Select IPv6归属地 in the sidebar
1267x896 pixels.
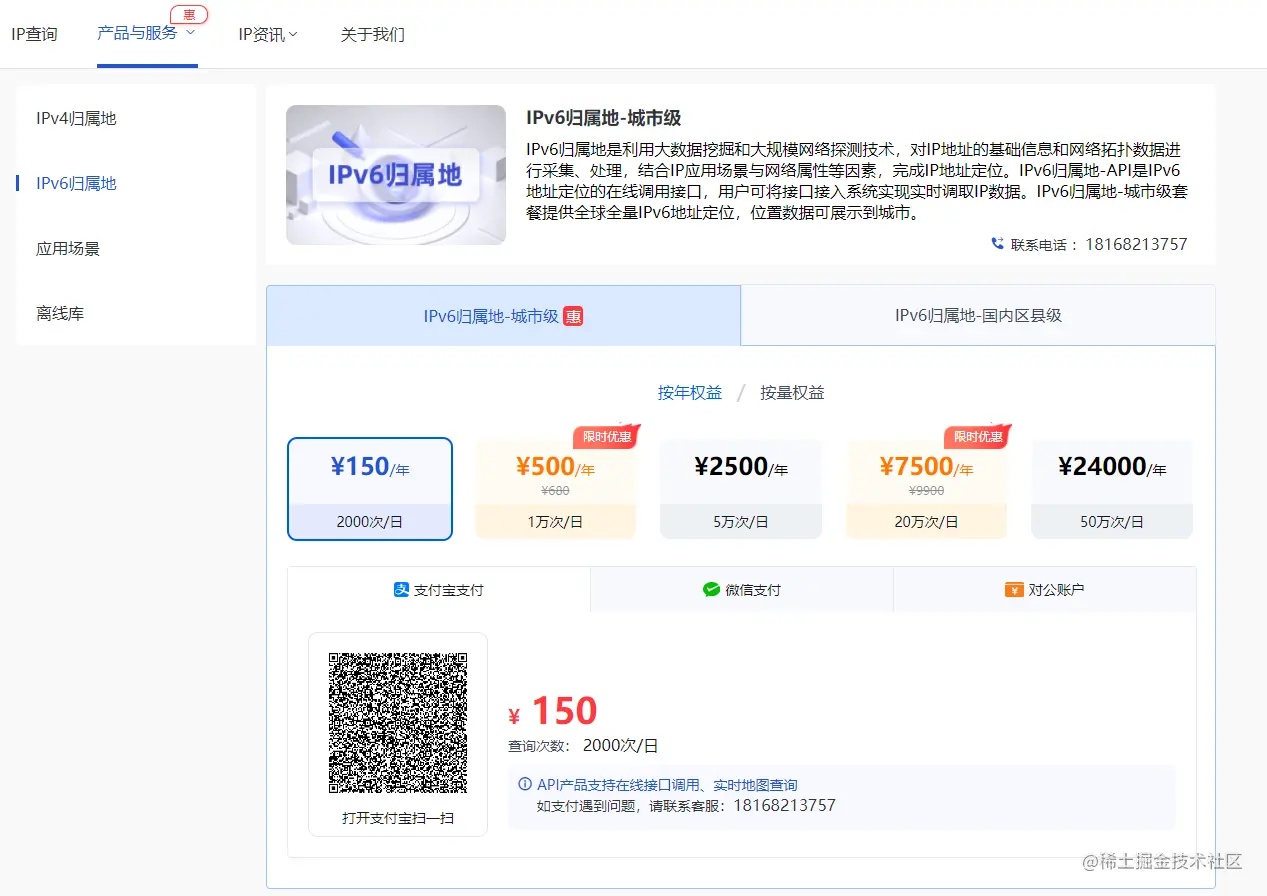[76, 183]
